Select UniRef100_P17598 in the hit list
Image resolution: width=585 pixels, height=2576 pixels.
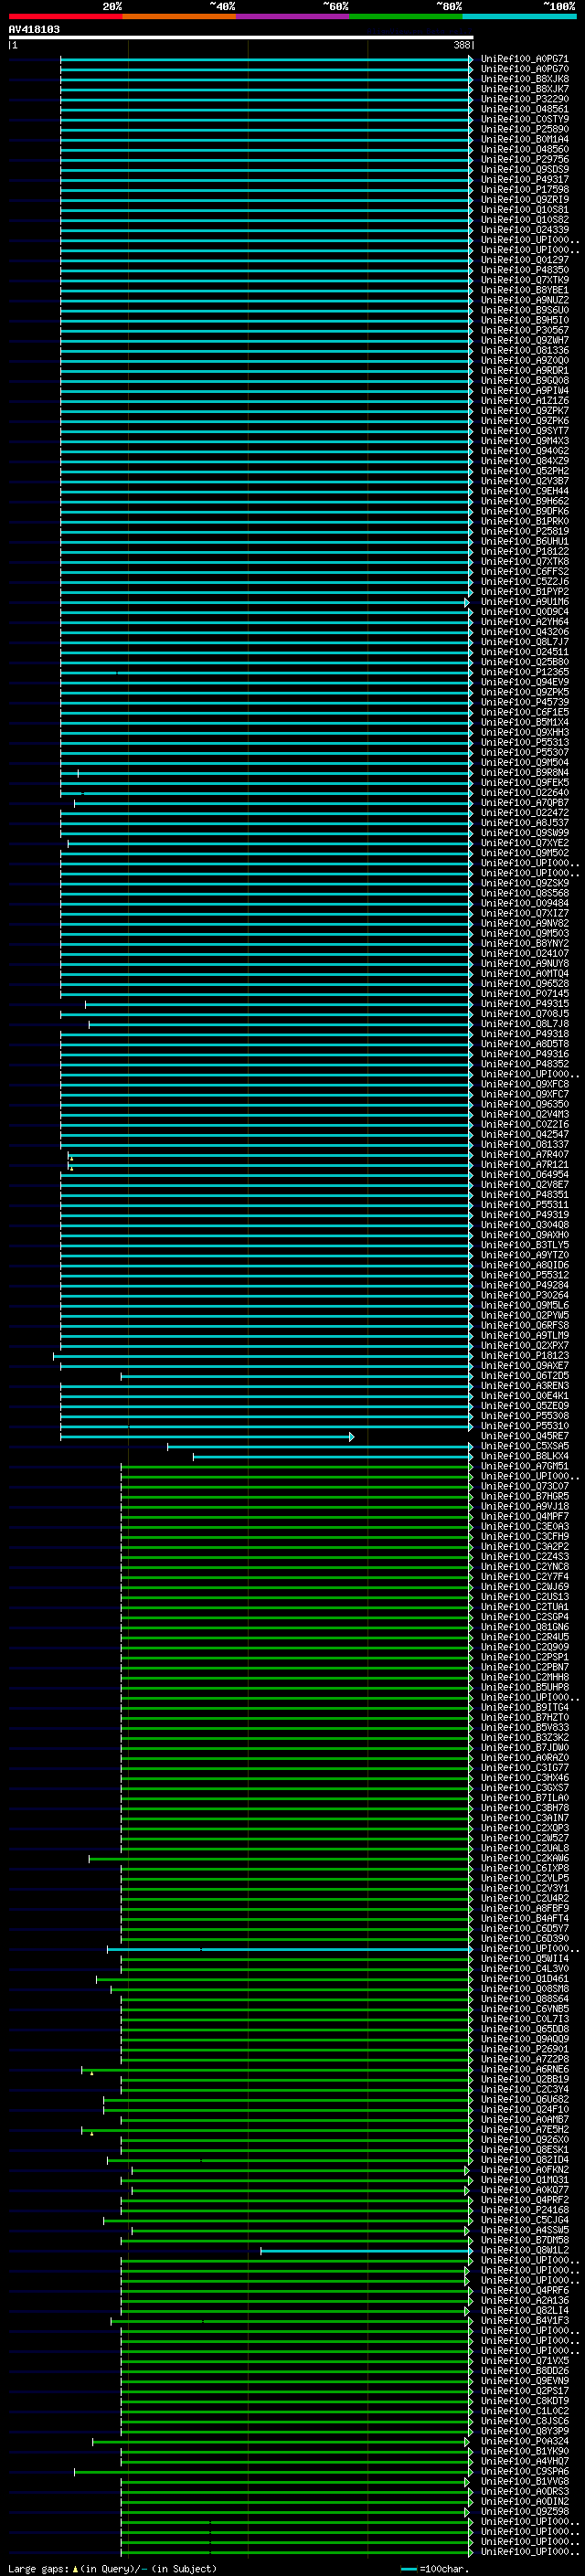(524, 190)
